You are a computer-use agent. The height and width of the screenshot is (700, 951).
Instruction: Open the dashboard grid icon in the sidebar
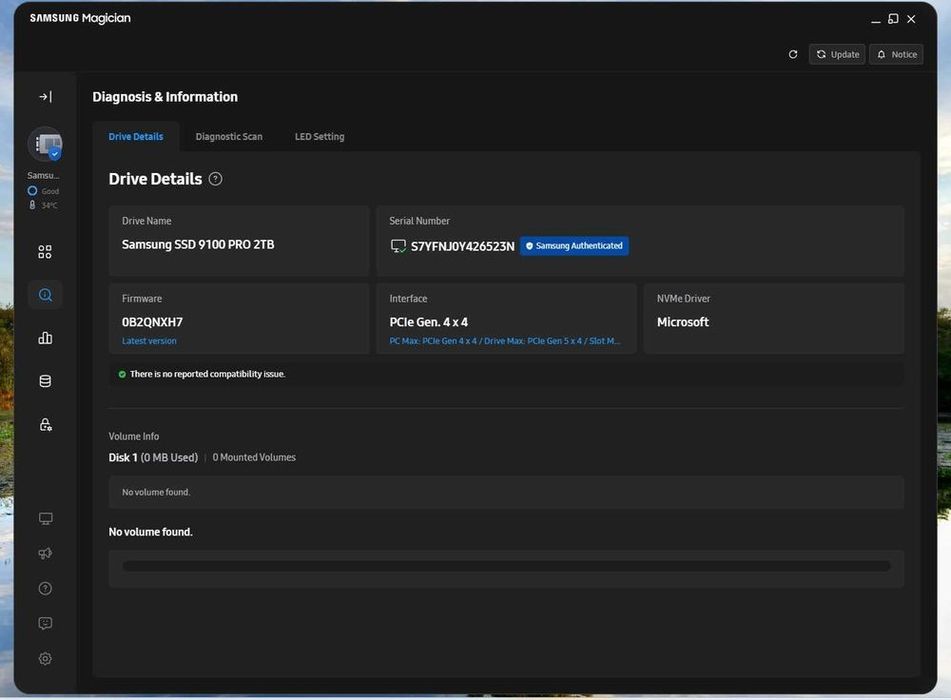(45, 252)
